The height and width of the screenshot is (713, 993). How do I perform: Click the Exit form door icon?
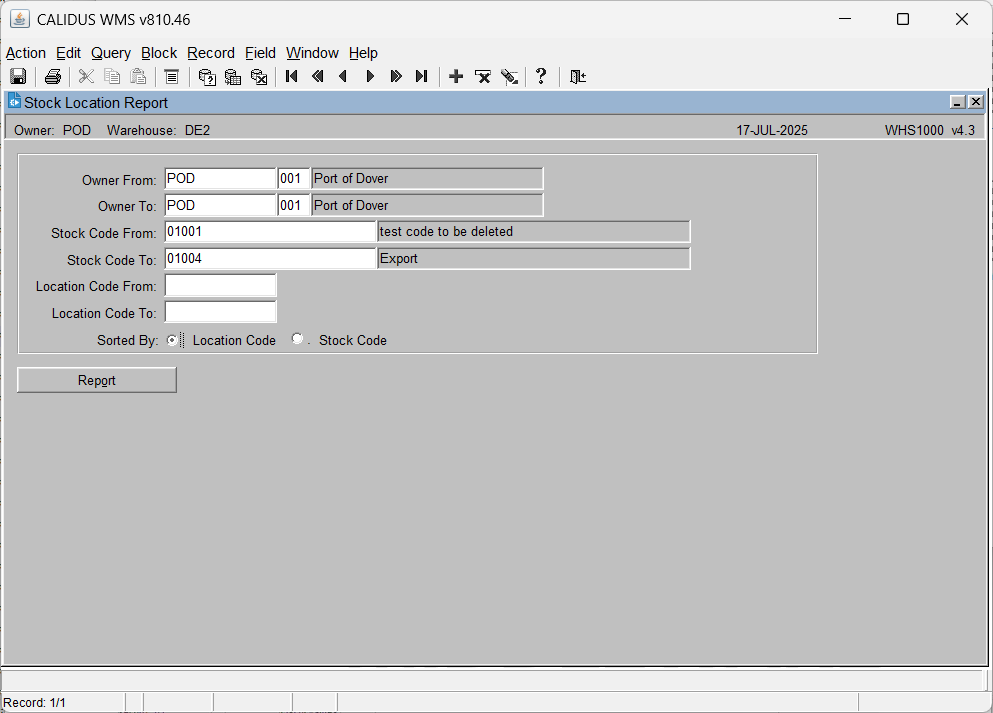pos(578,77)
